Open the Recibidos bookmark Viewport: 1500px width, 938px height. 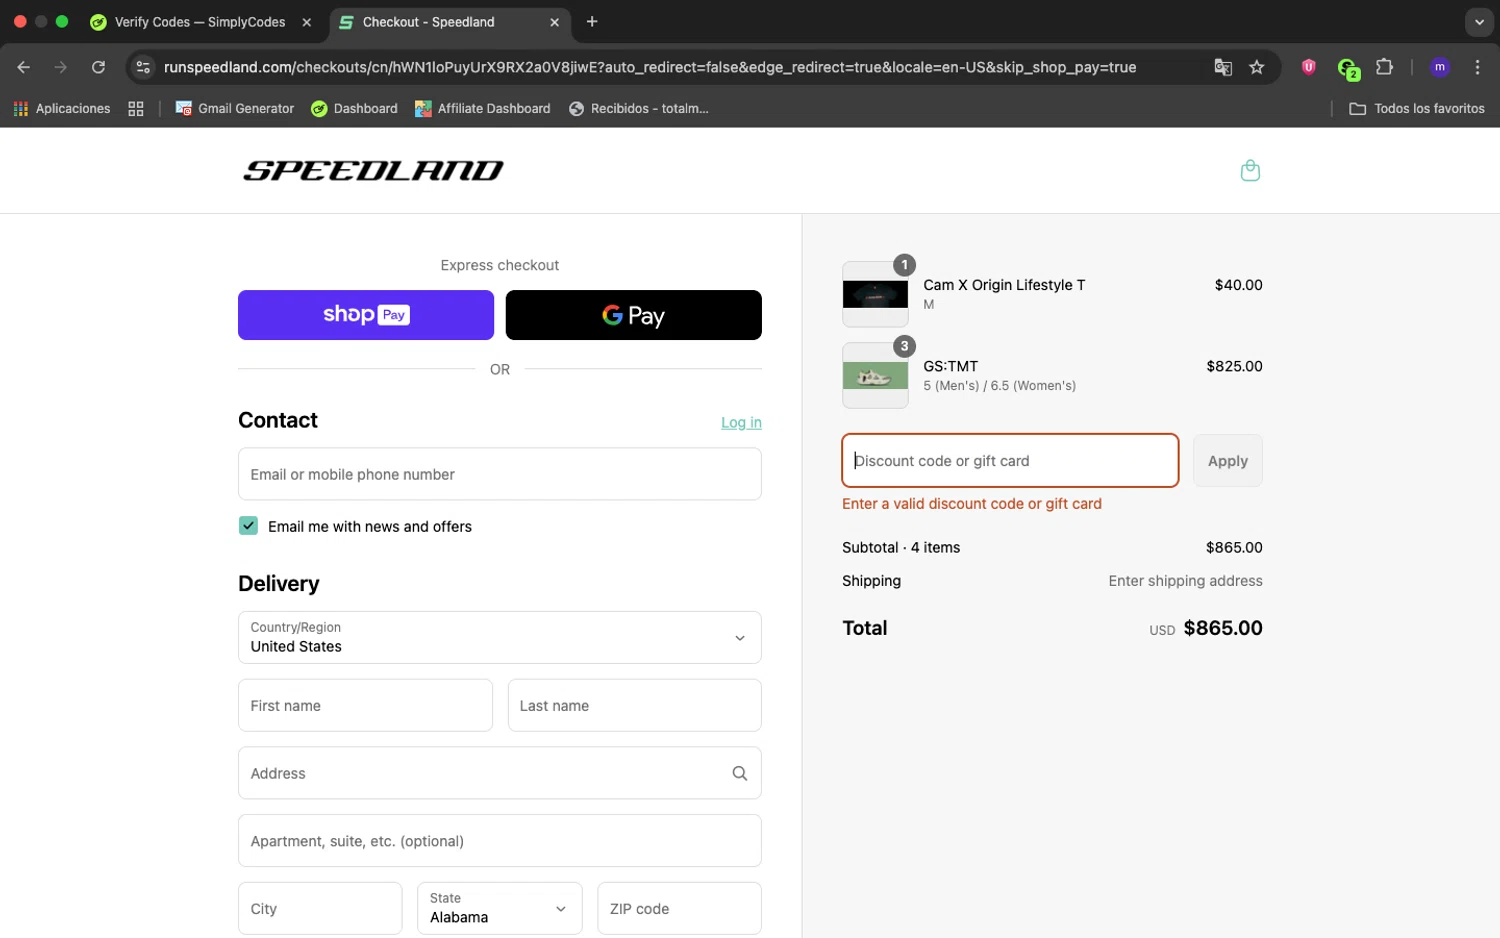(x=639, y=108)
